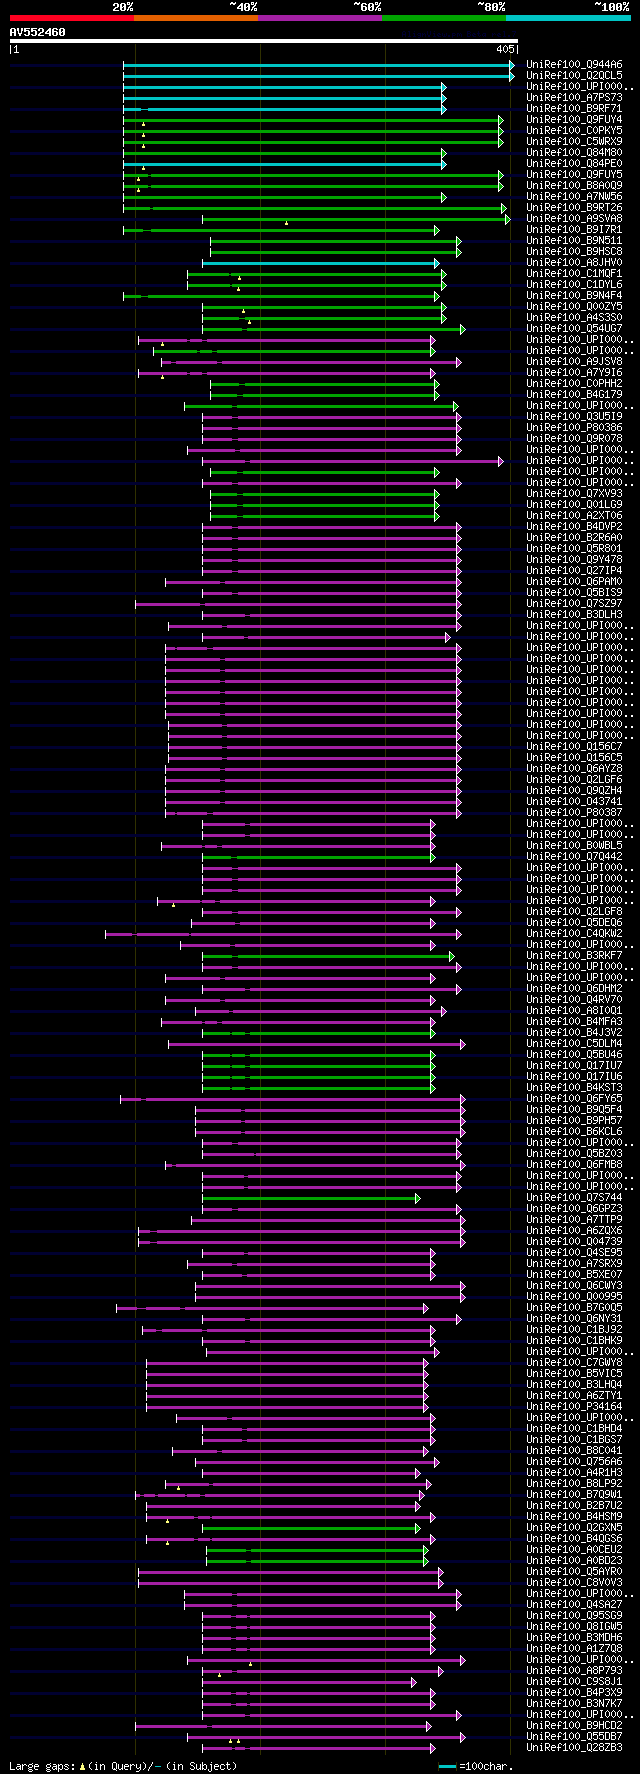Image resolution: width=640 pixels, height=1774 pixels.
Task: Click the UniRef100_Q6AYZ8 label
Action: click(x=574, y=769)
